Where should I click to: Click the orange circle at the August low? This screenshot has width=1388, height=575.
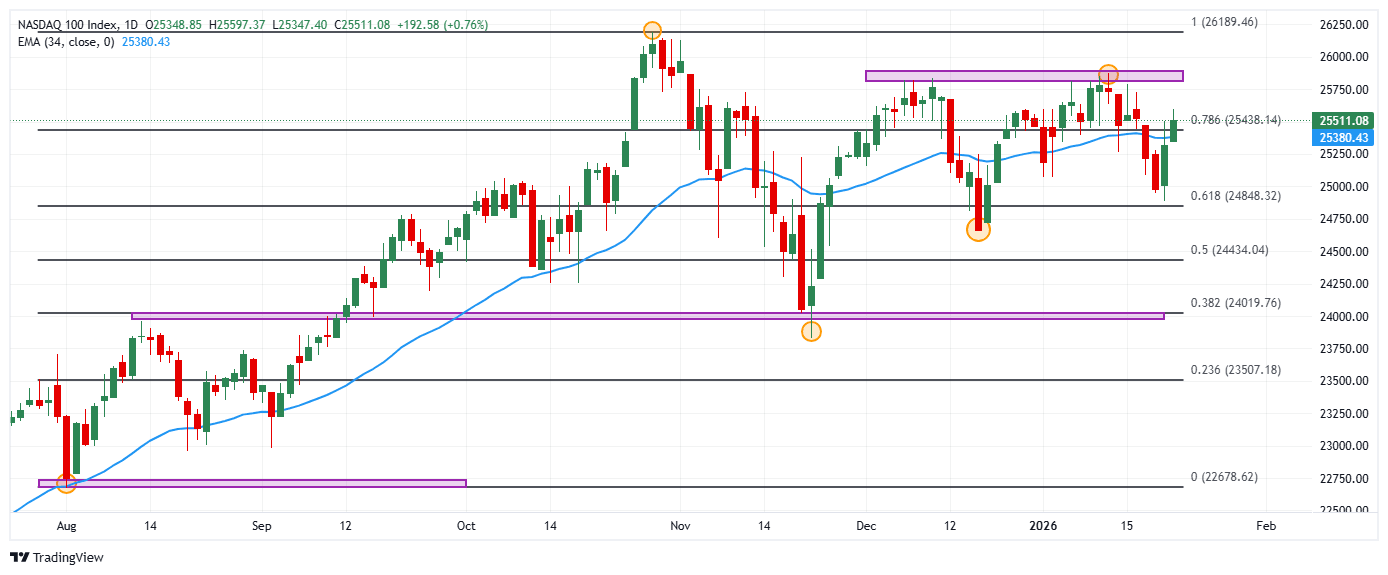tap(66, 484)
